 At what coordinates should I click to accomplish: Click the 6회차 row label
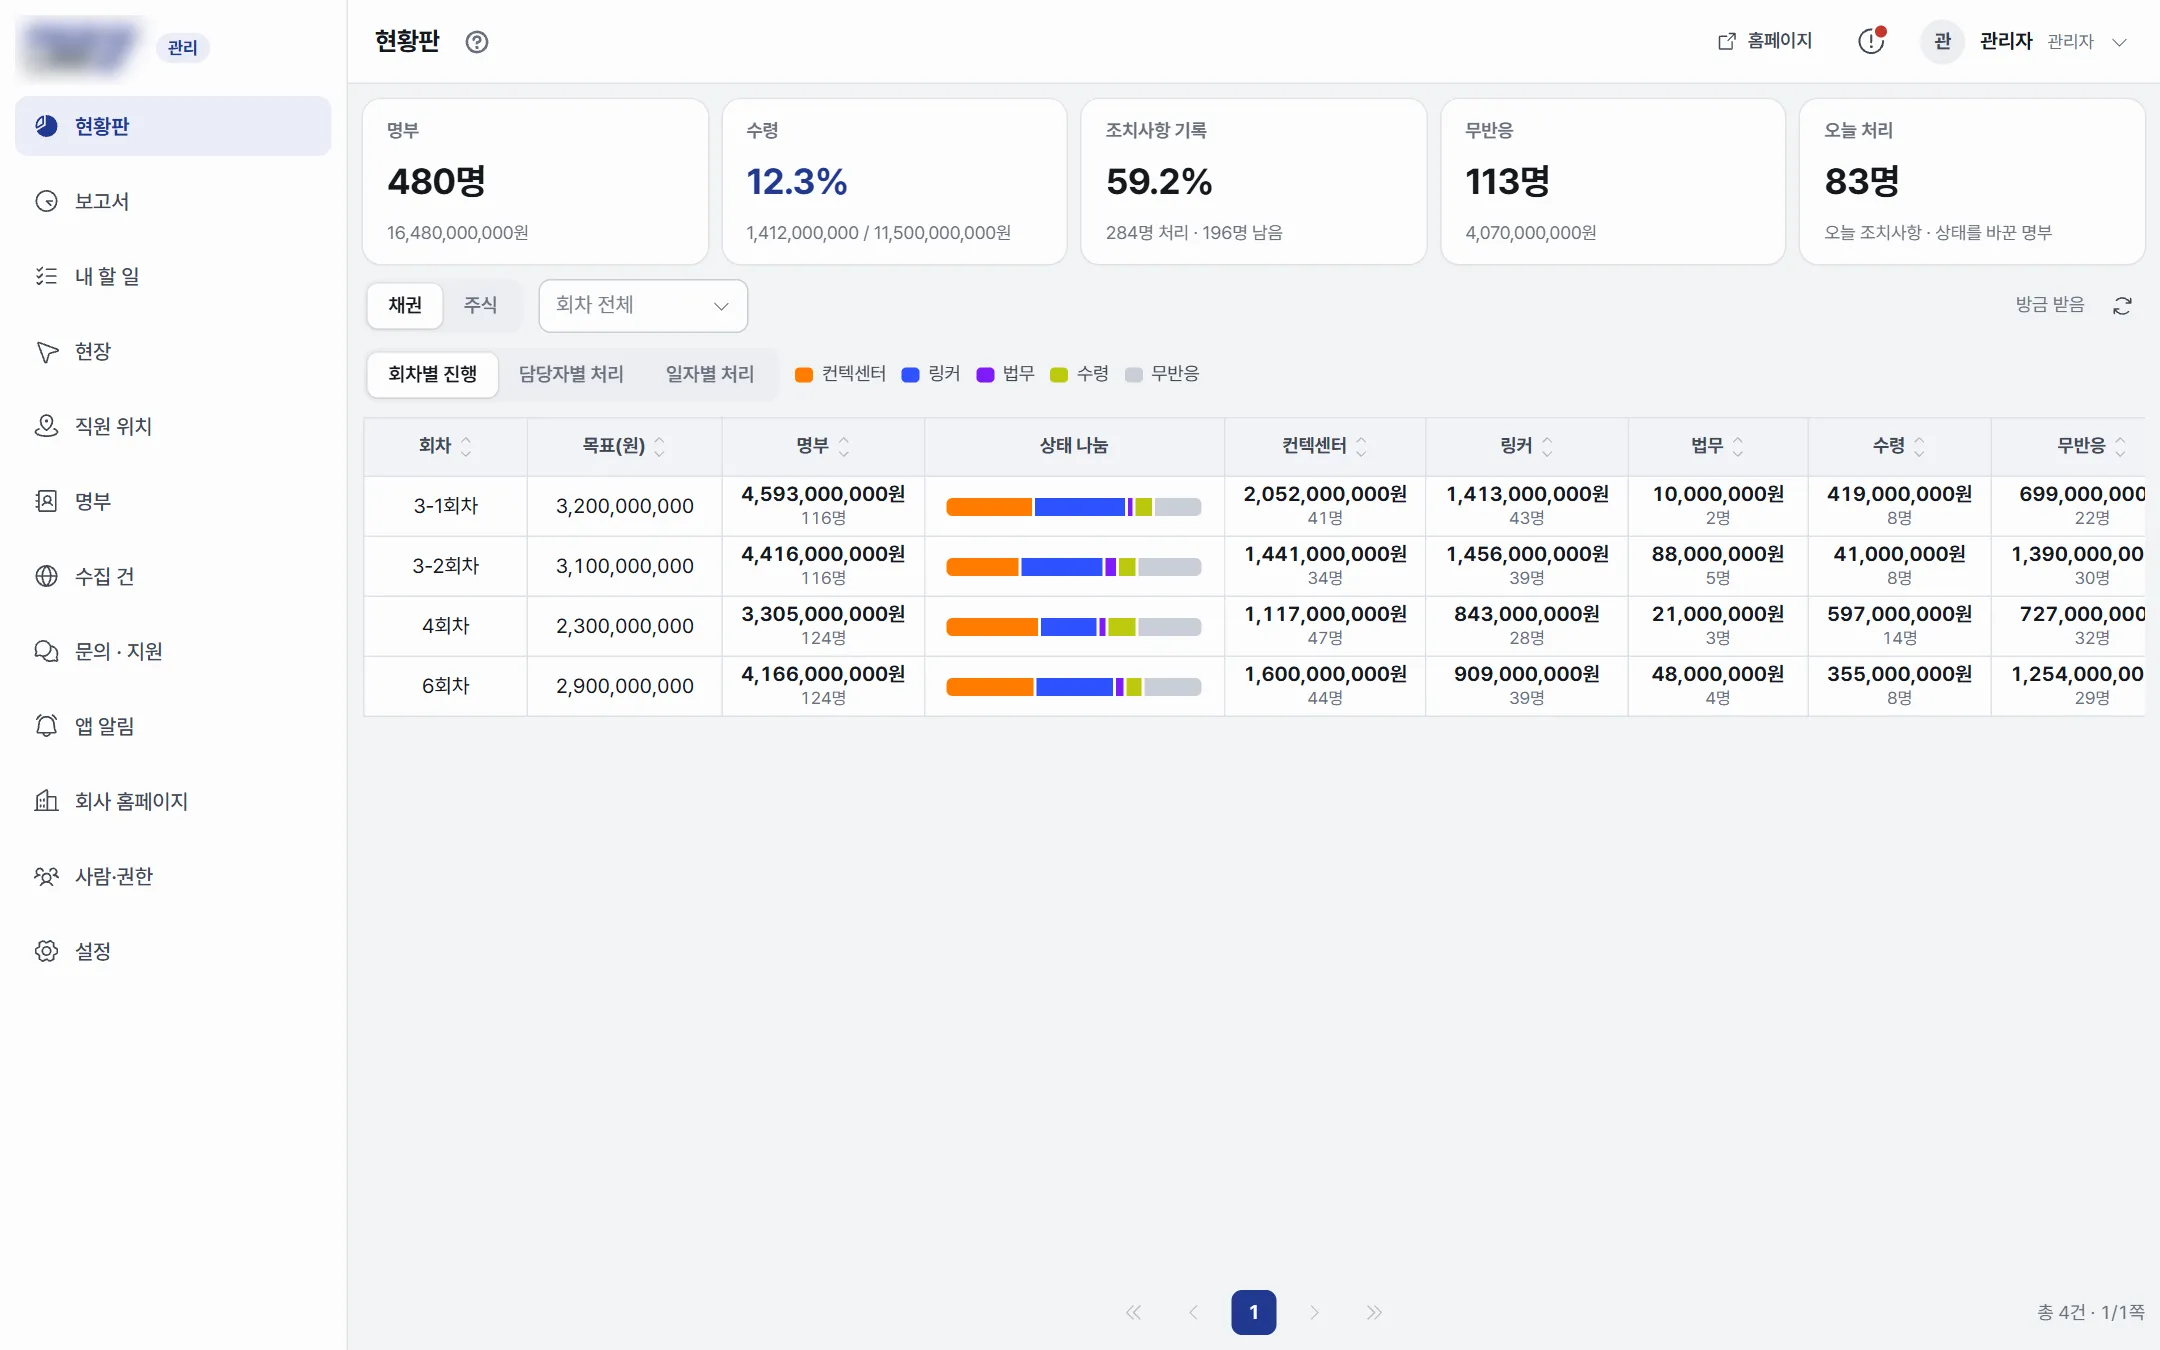[446, 686]
